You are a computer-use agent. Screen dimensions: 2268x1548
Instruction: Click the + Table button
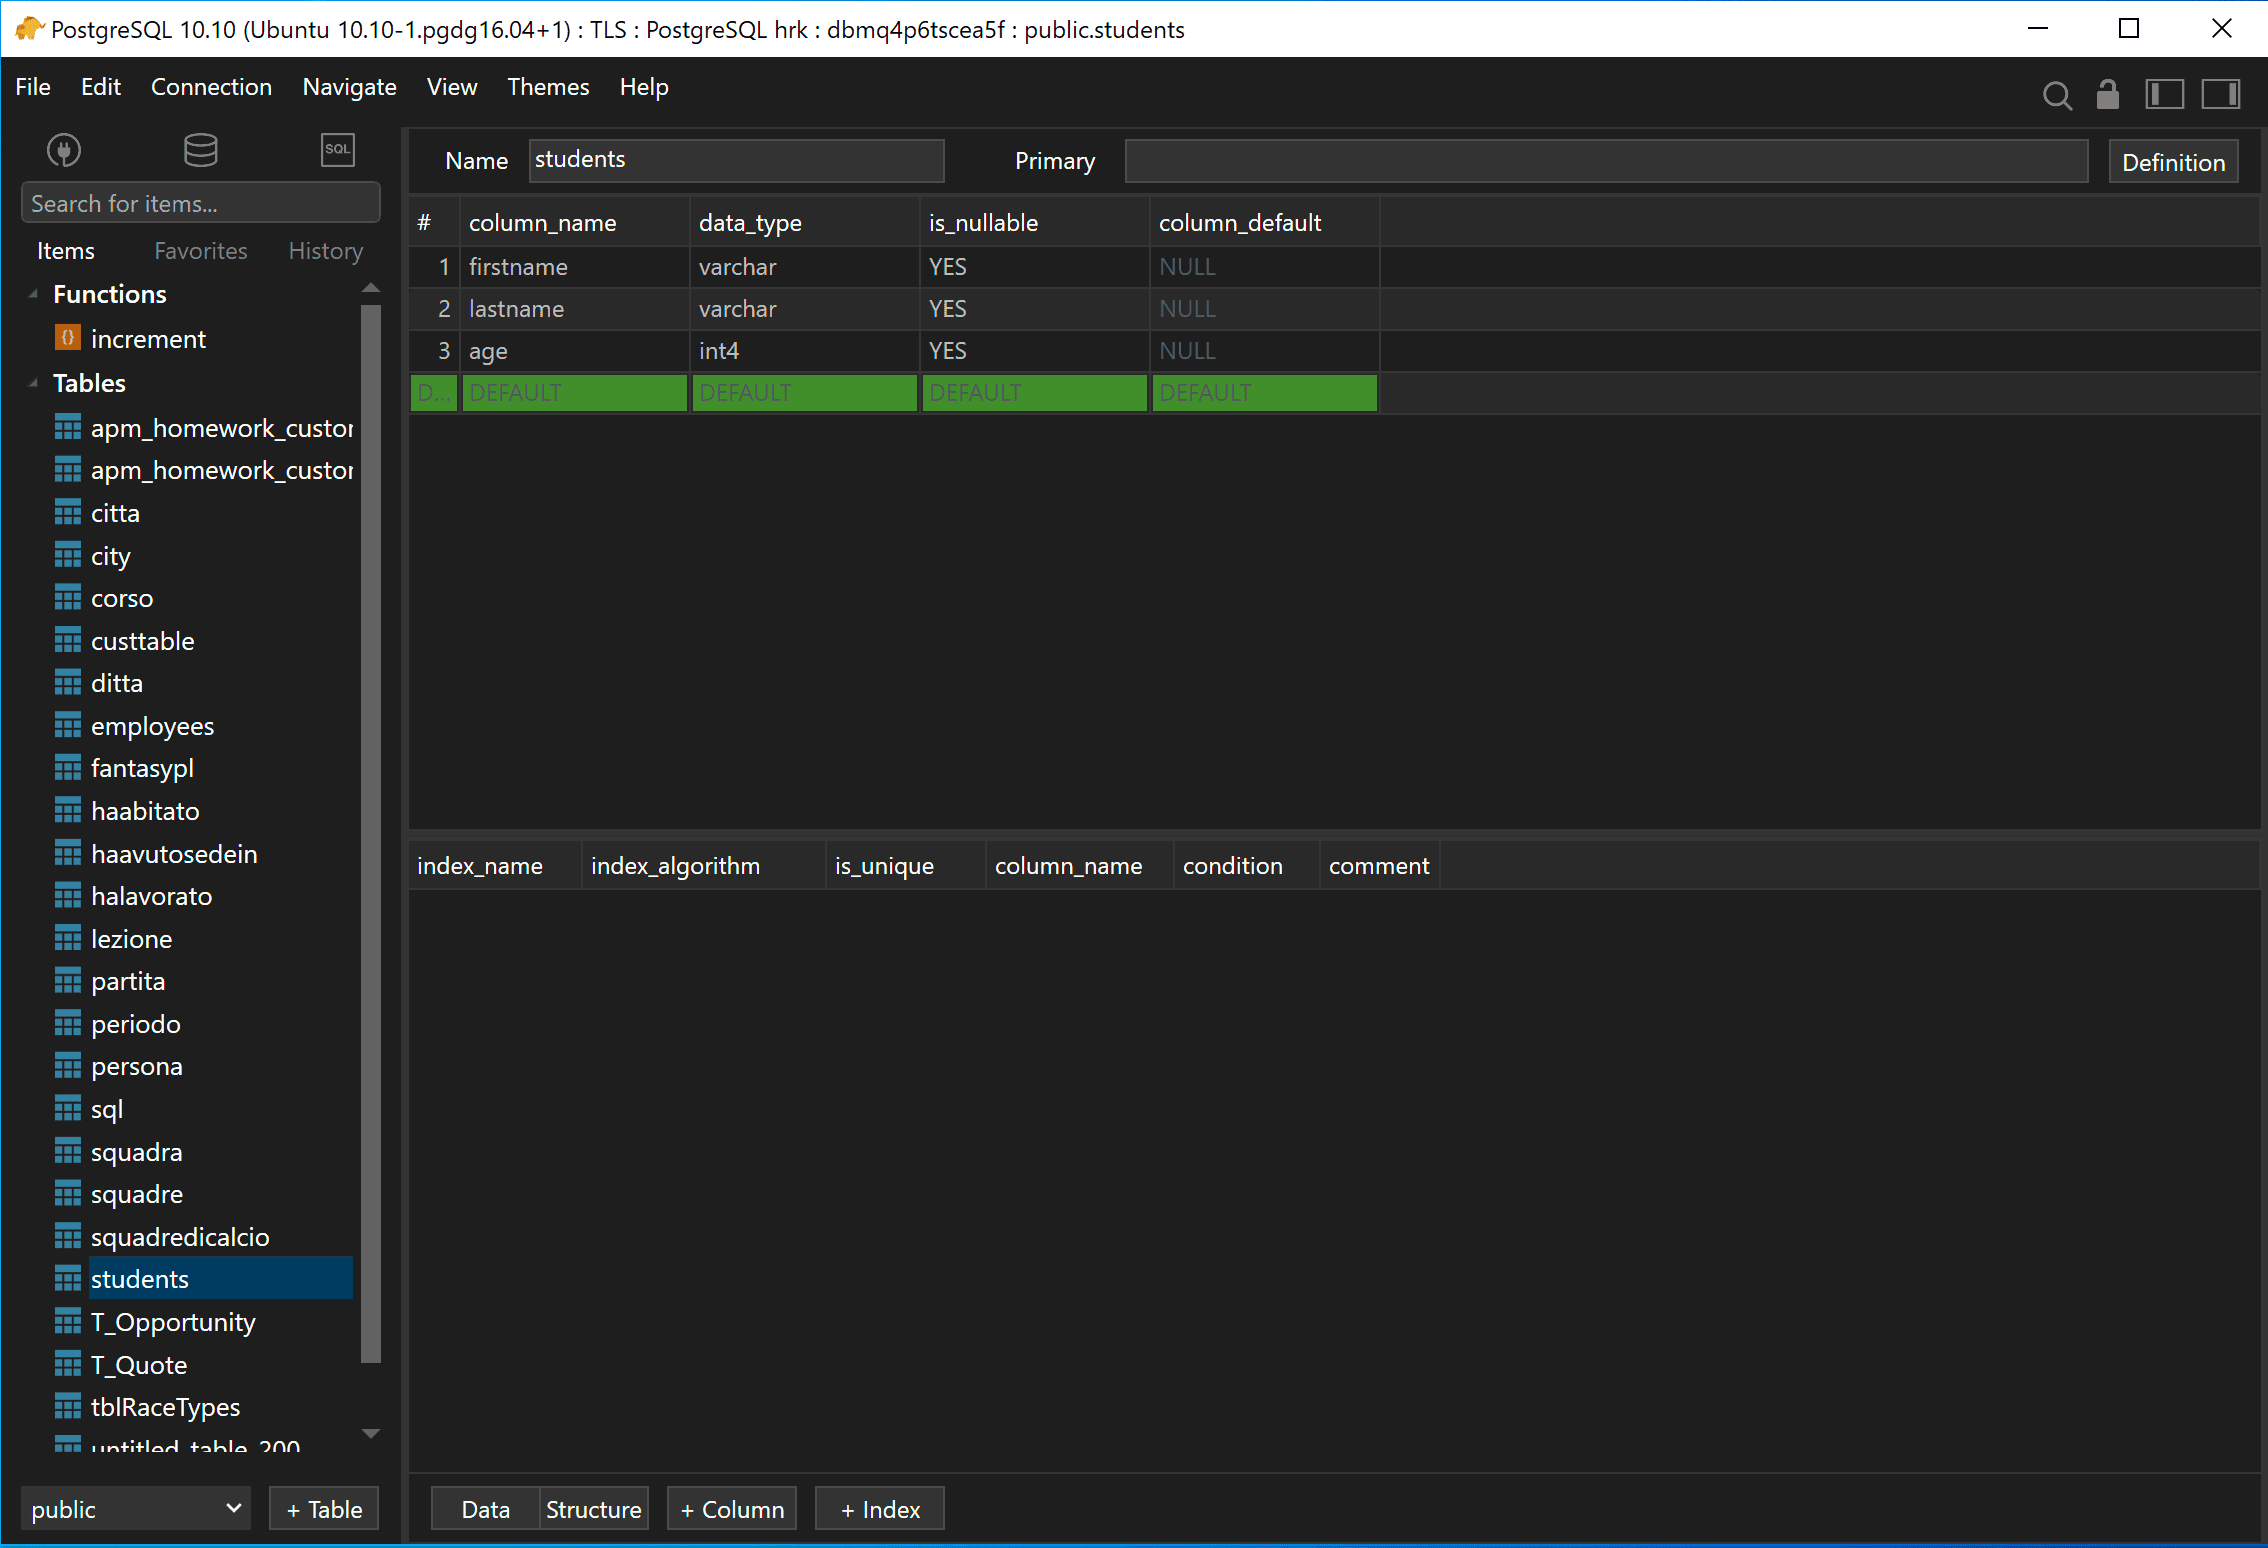tap(324, 1509)
